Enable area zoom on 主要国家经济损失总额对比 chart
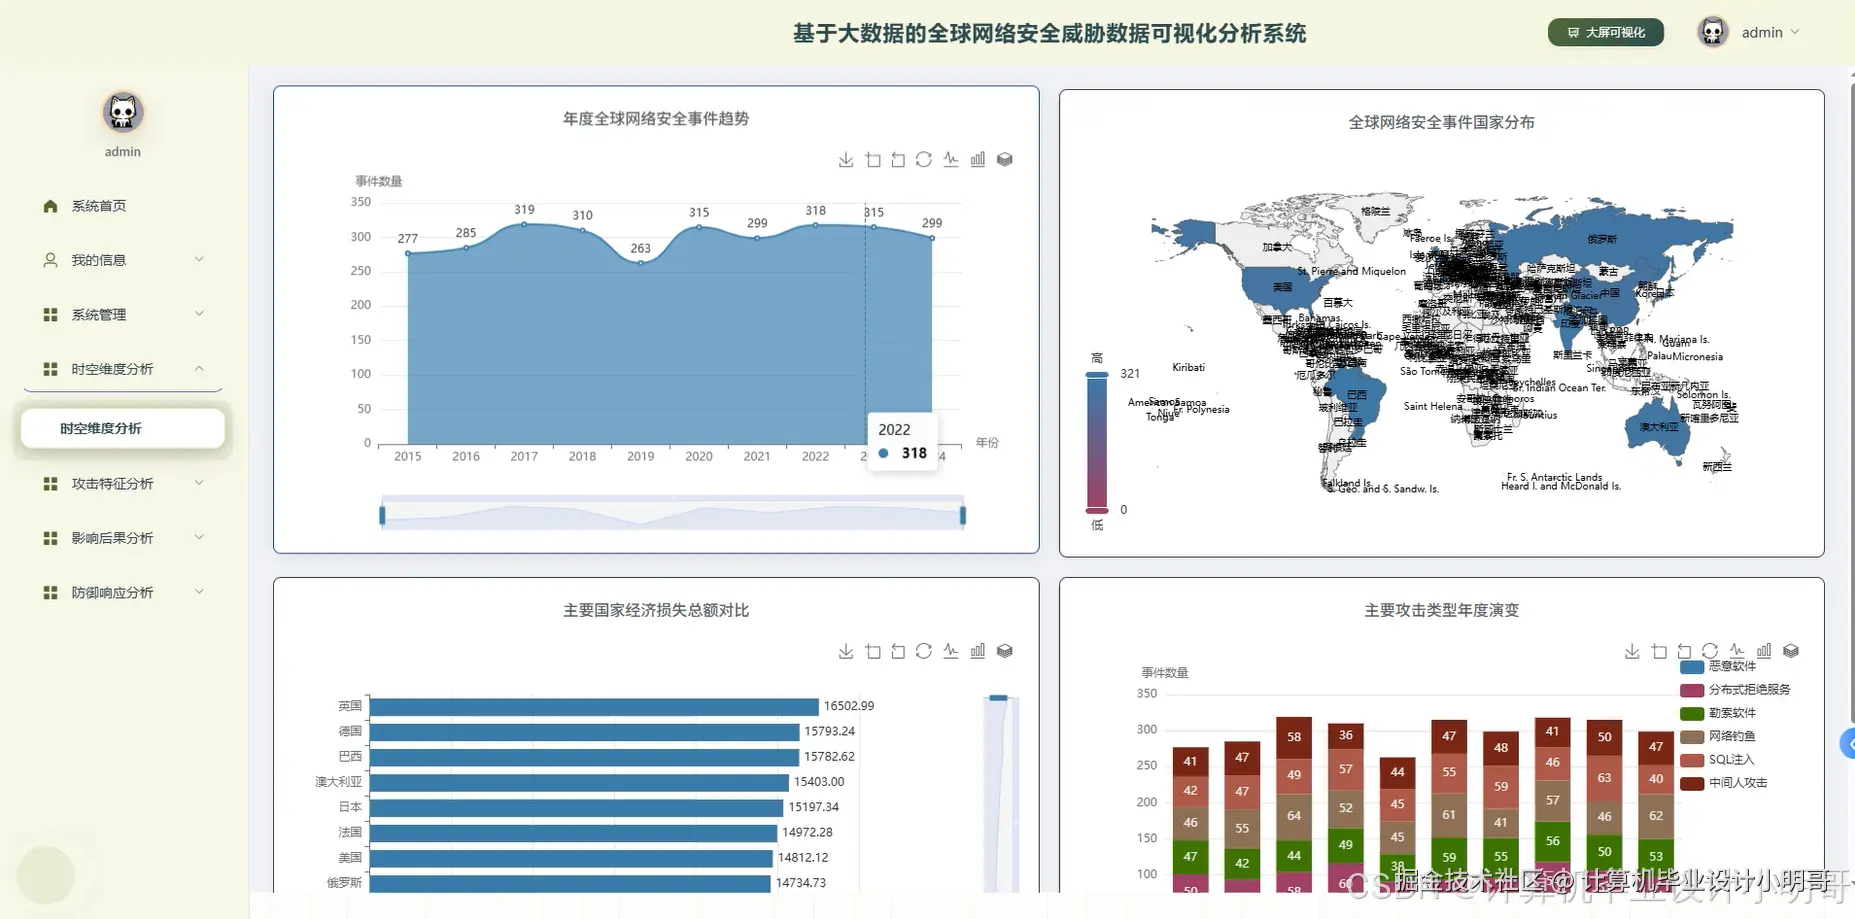Image resolution: width=1855 pixels, height=919 pixels. [873, 651]
